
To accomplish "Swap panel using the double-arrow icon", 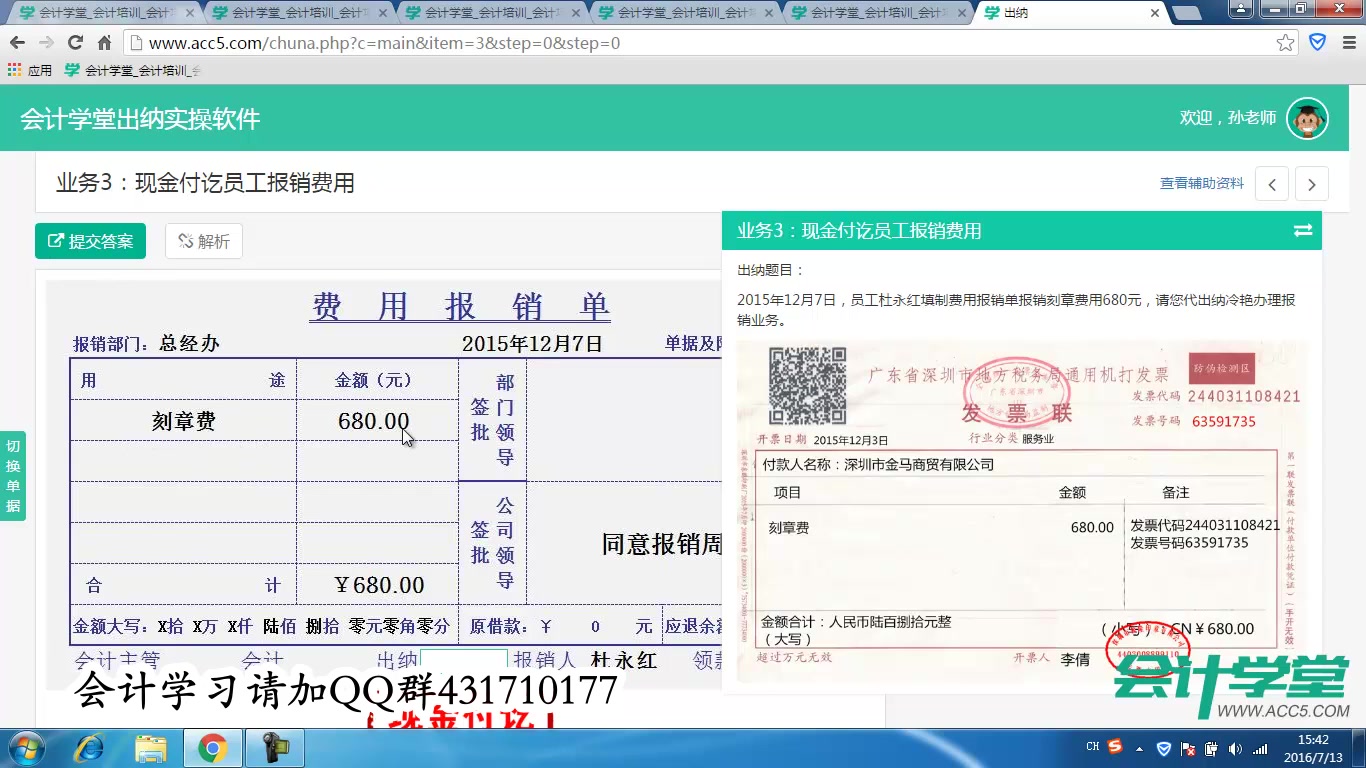I will tap(1303, 230).
